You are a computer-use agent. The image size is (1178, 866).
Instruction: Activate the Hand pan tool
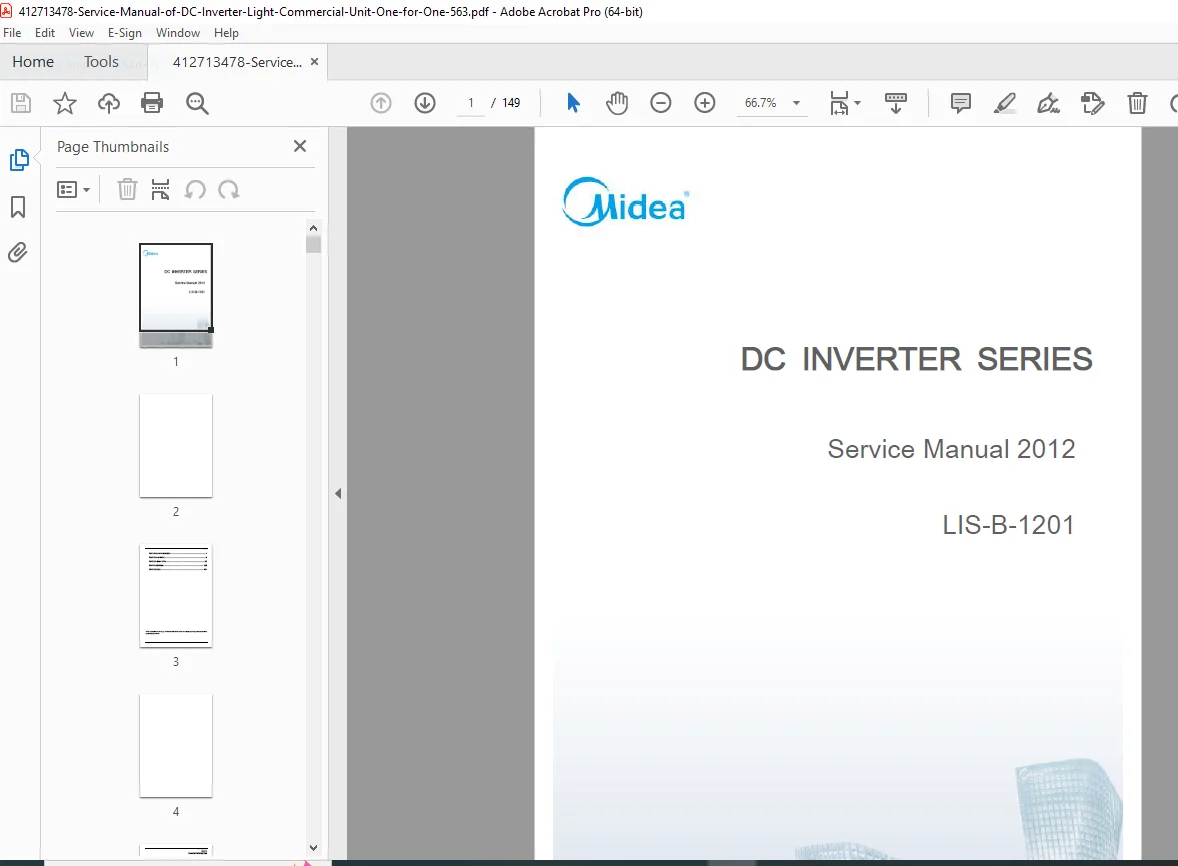tap(617, 103)
